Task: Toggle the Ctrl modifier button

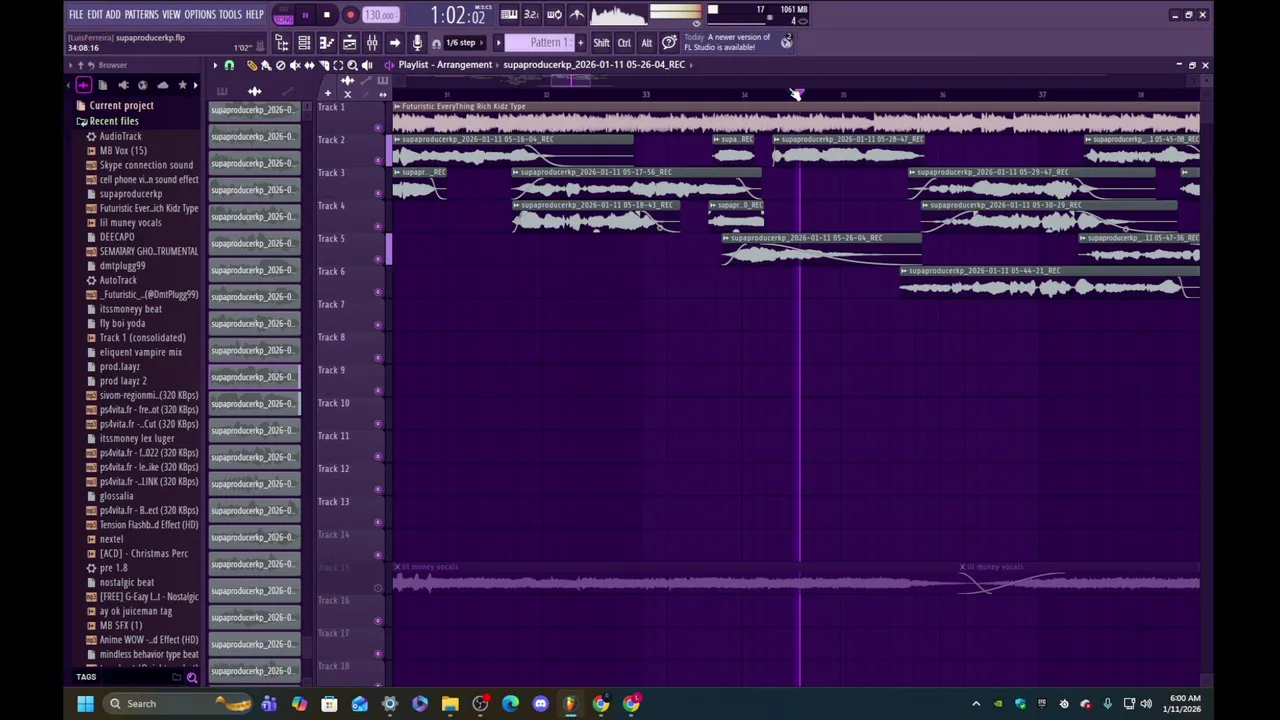Action: pos(624,43)
